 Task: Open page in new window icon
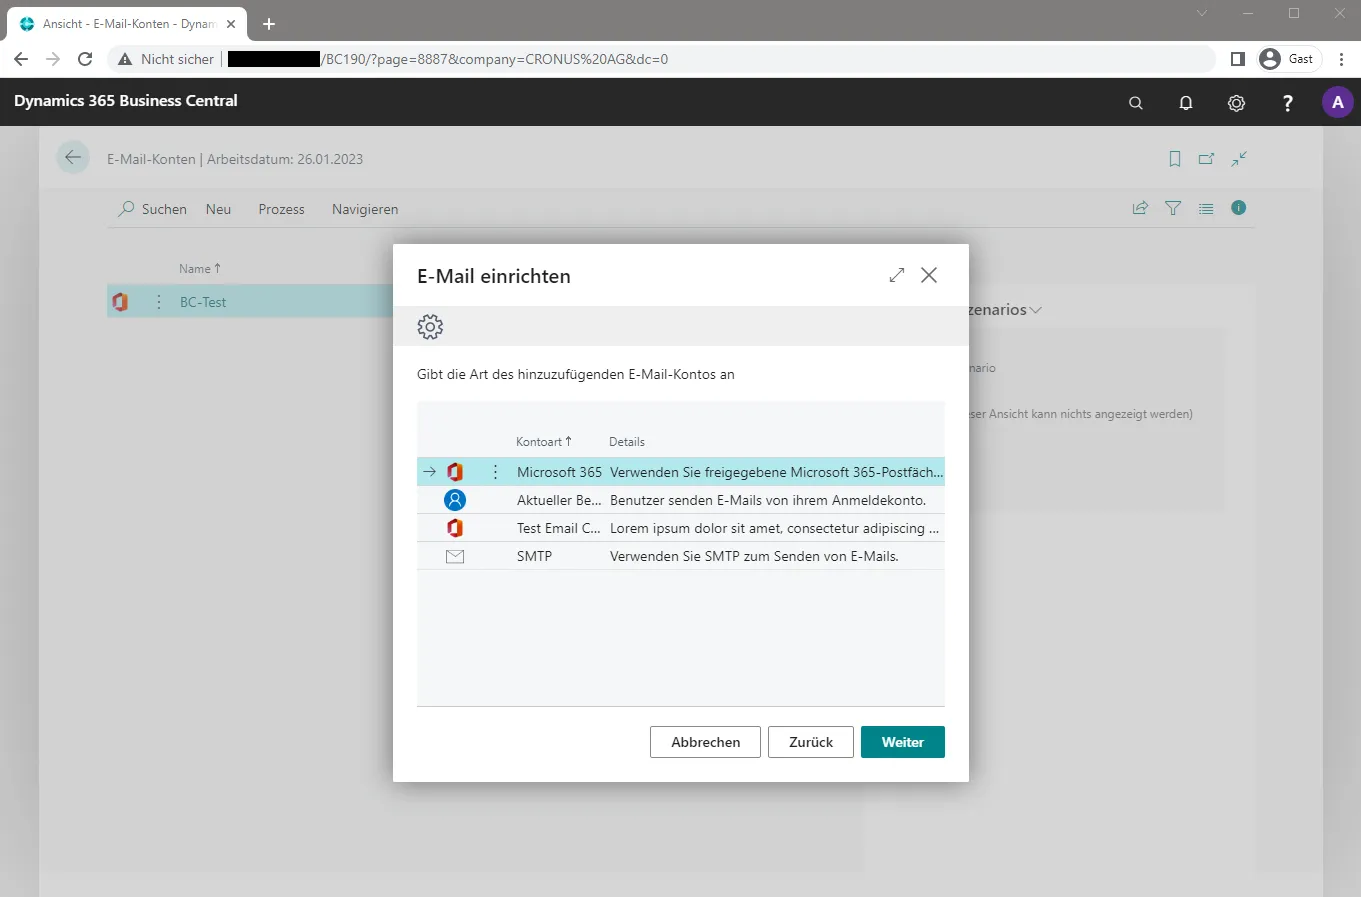coord(1207,159)
